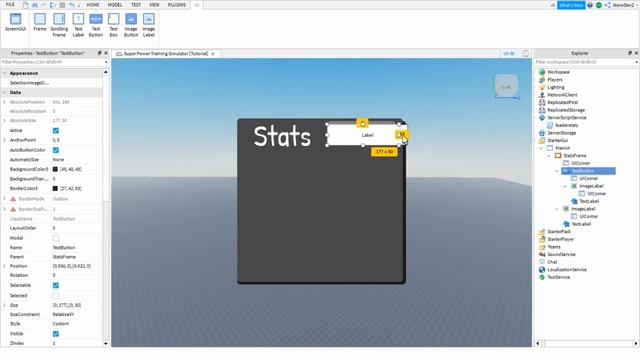This screenshot has width=640, height=360.
Task: Switch to the TEST ribbon tab
Action: click(x=136, y=5)
